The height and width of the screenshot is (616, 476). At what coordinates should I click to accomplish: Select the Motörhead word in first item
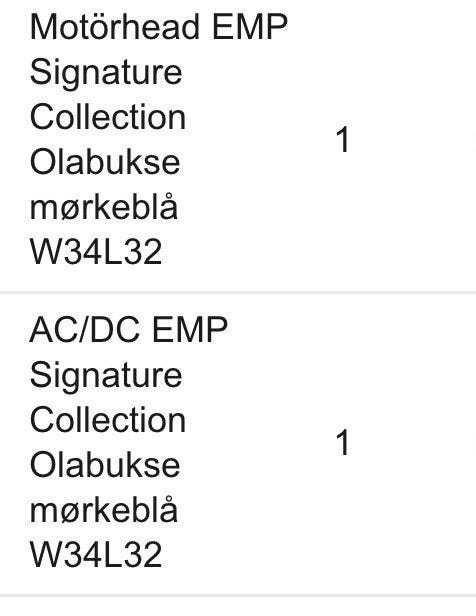(115, 27)
